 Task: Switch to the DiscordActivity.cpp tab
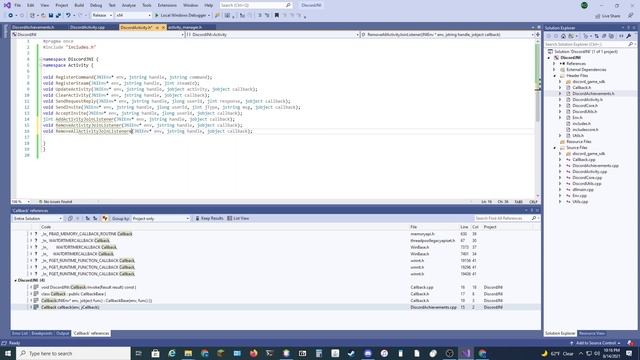(87, 27)
